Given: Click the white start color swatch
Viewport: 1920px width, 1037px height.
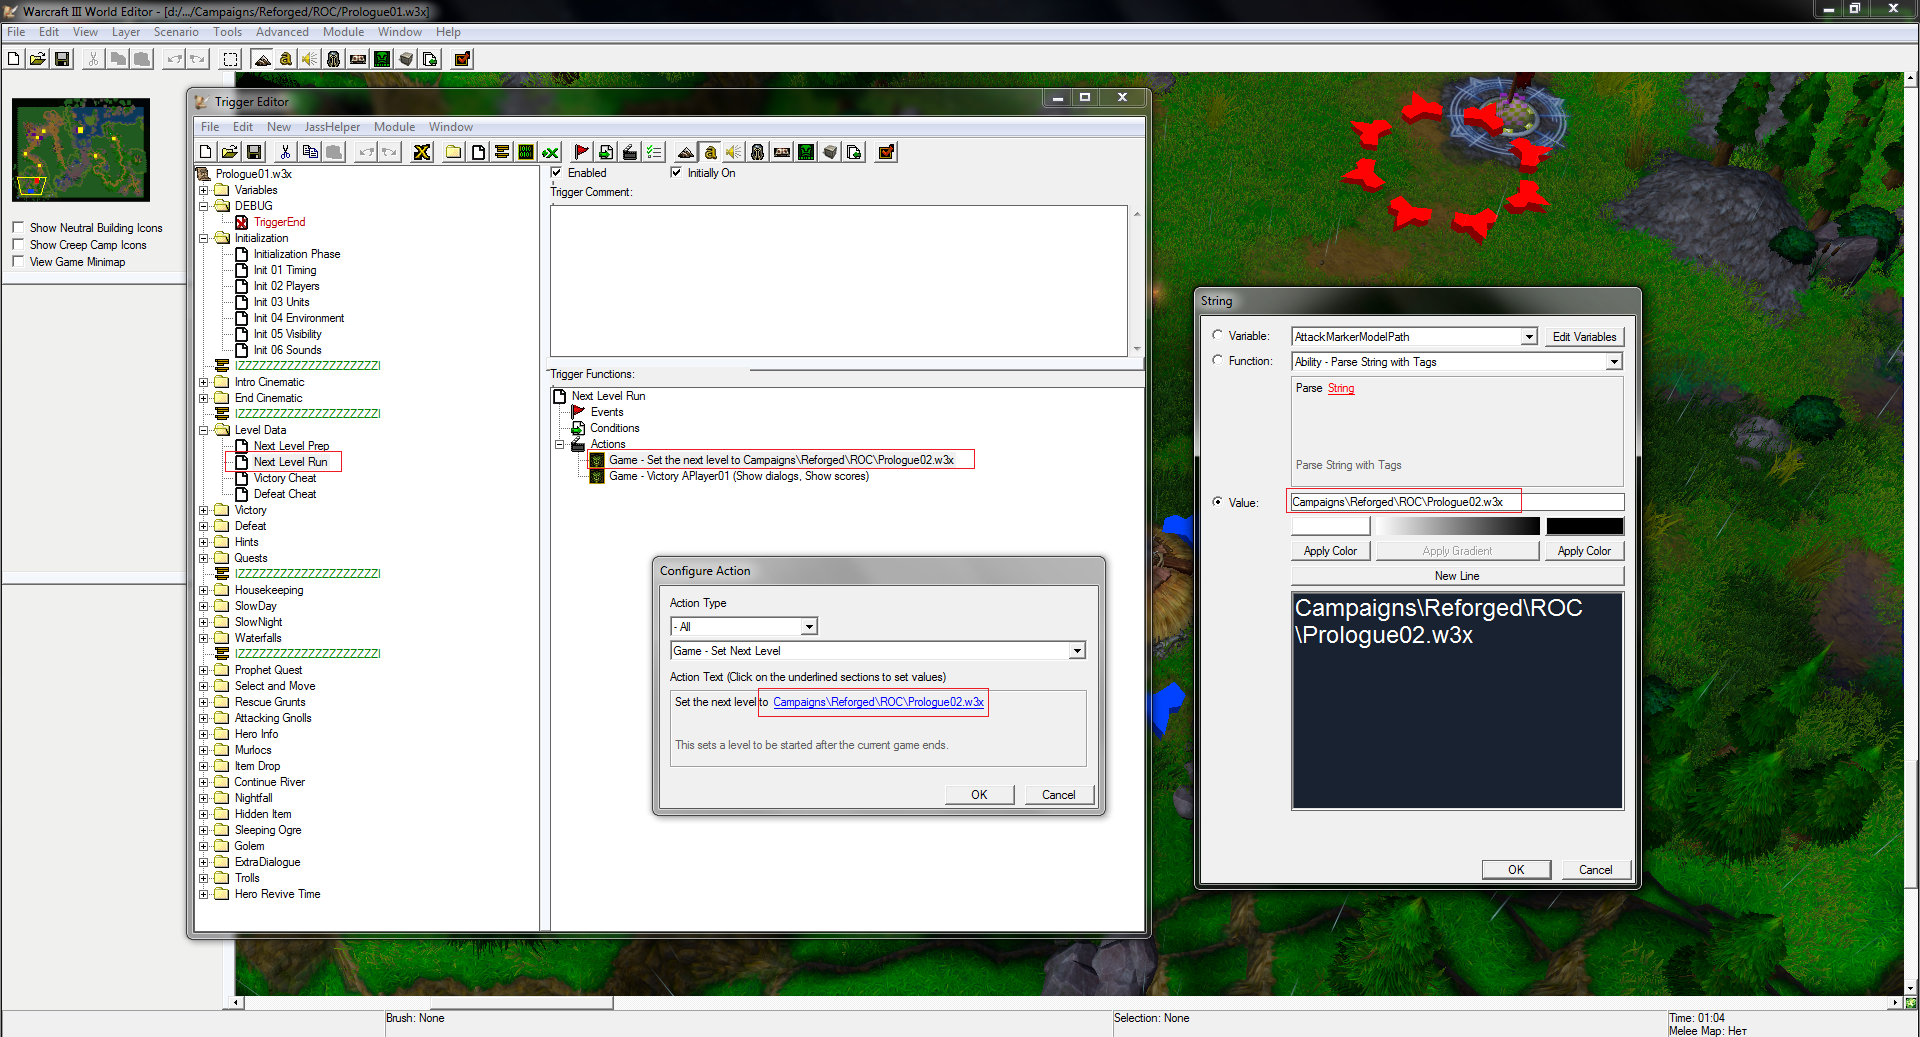Looking at the screenshot, I should pyautogui.click(x=1330, y=526).
